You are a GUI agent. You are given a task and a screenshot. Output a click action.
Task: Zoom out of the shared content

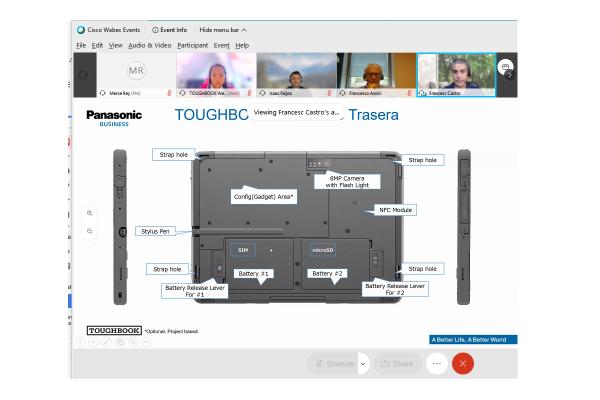[90, 231]
